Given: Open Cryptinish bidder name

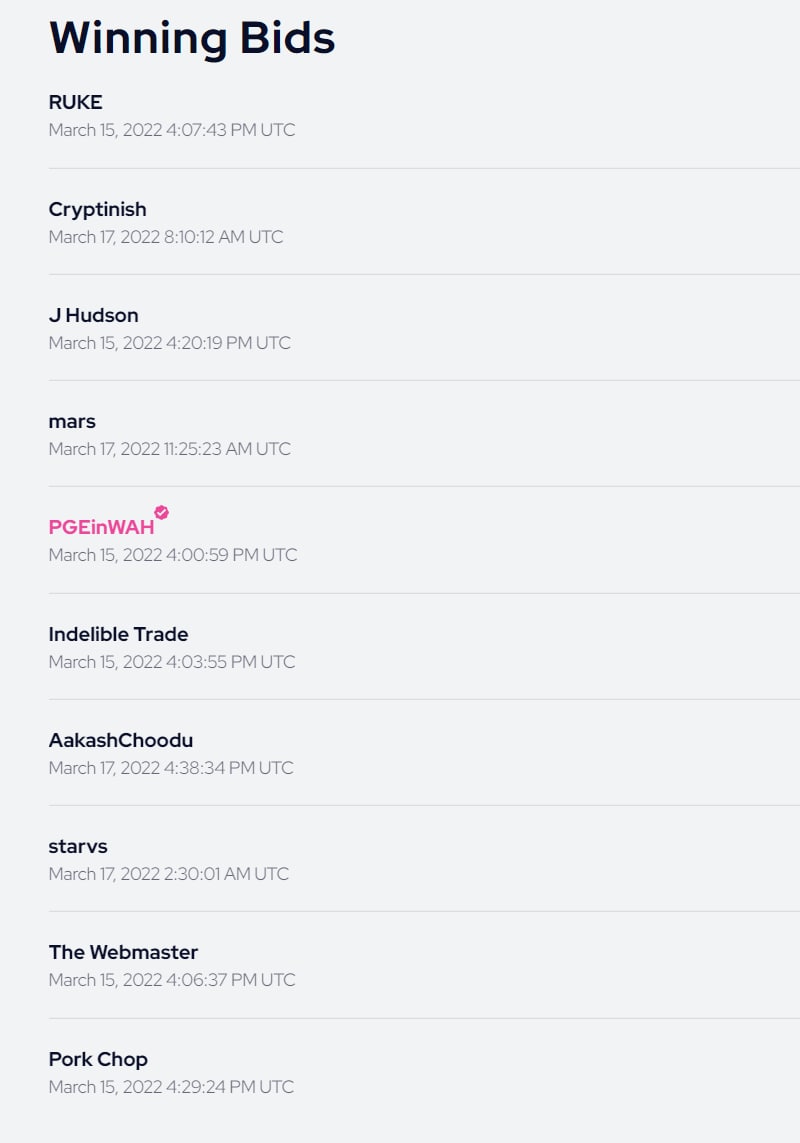Looking at the screenshot, I should coord(98,209).
